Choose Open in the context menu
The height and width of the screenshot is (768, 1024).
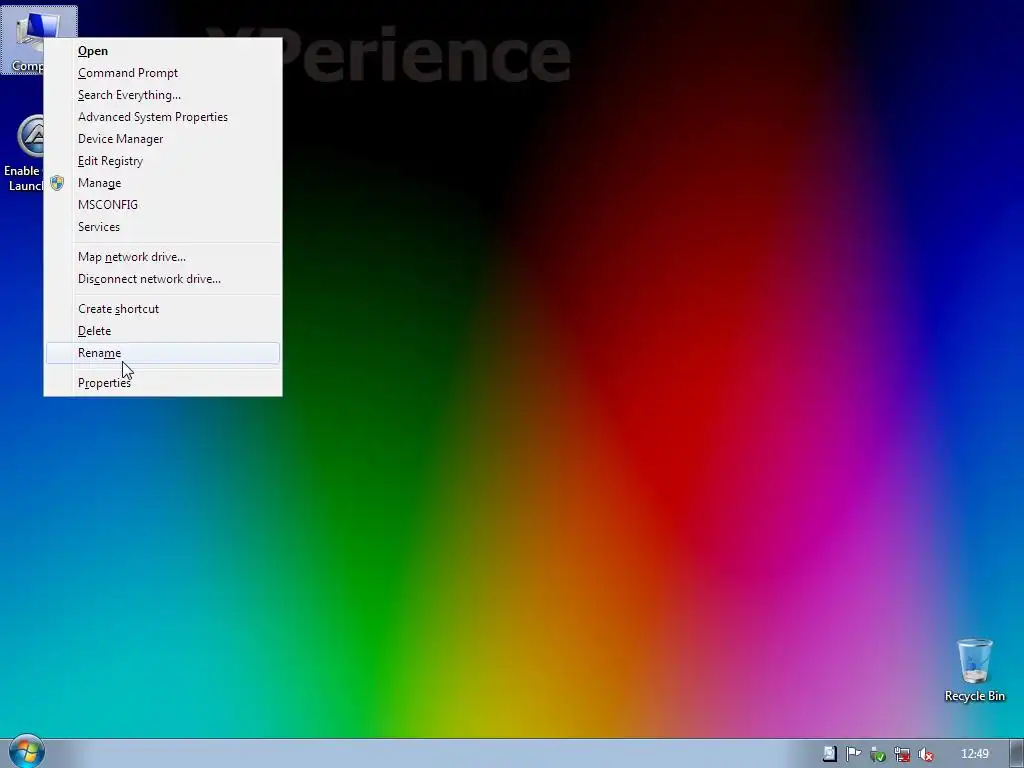click(163, 51)
